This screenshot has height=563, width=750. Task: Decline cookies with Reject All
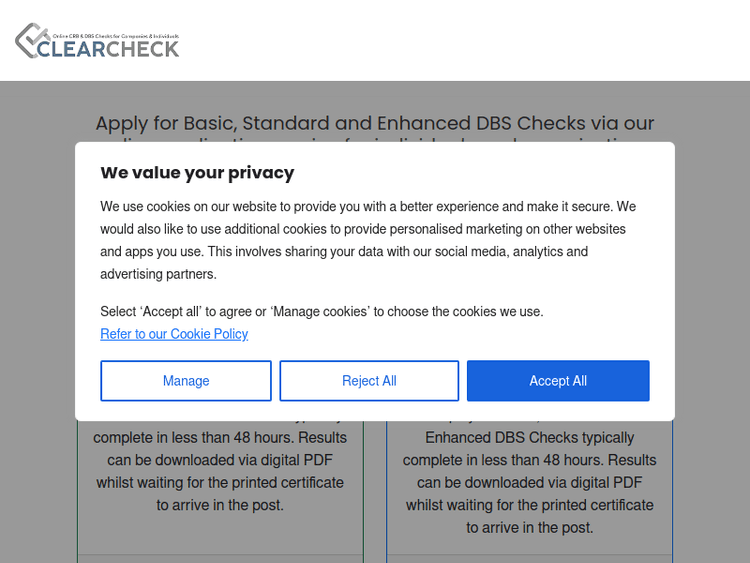(369, 381)
